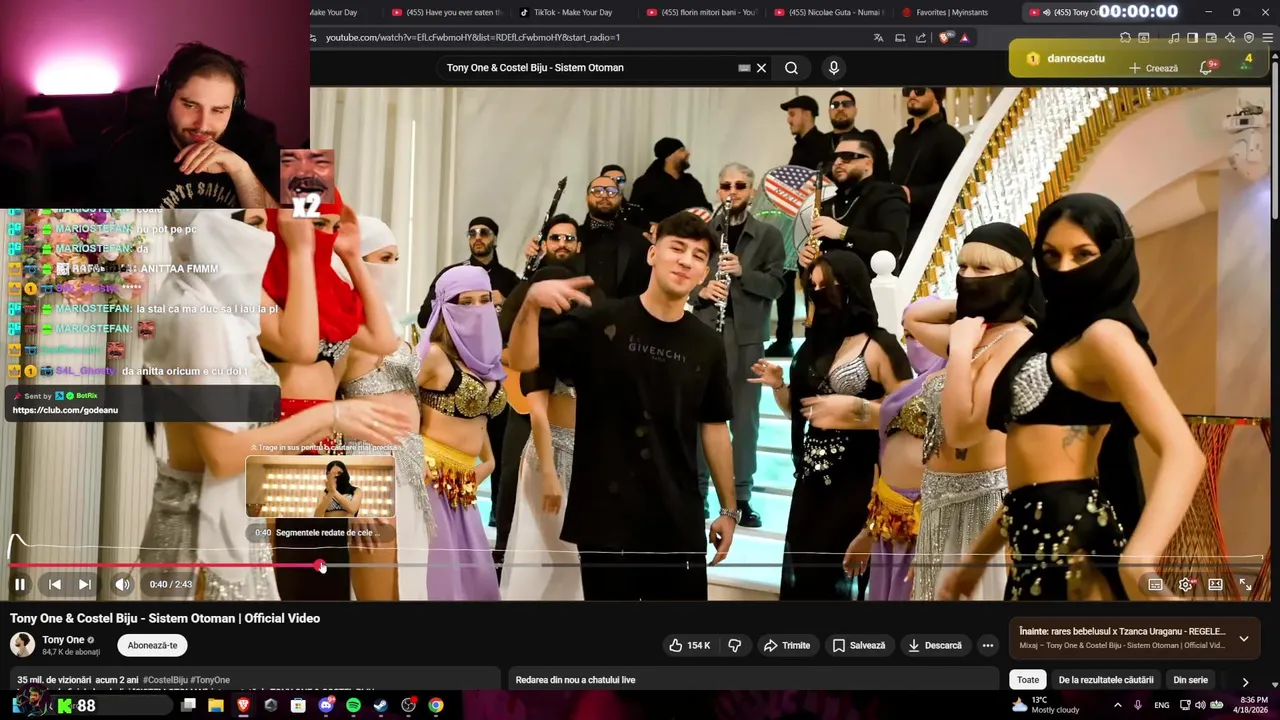Click the Abonează-te subscribe button
The width and height of the screenshot is (1280, 720).
coord(152,645)
